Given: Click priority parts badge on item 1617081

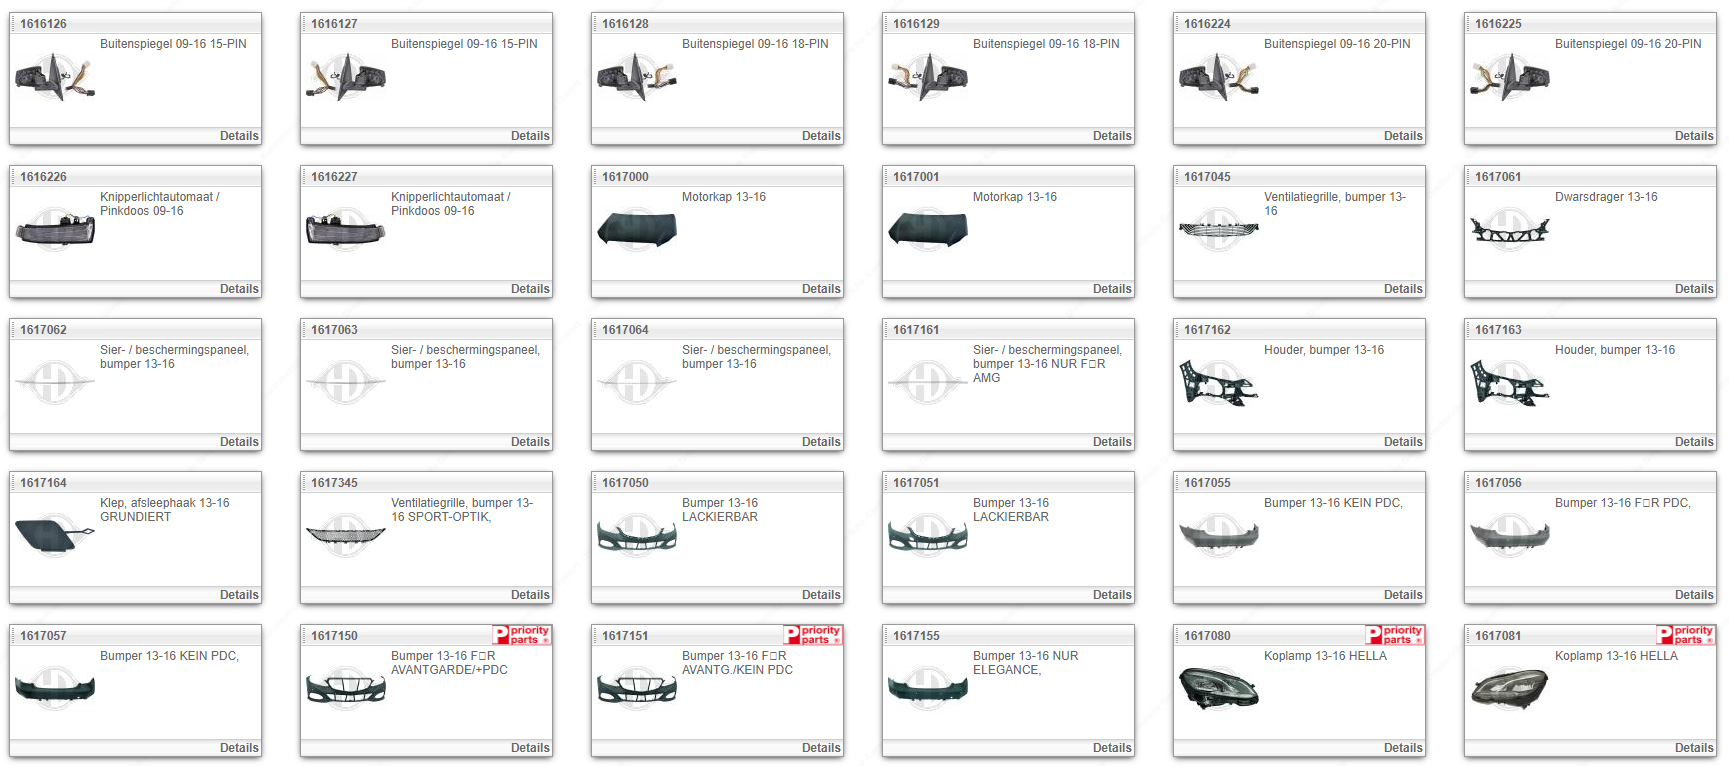Looking at the screenshot, I should 1686,635.
